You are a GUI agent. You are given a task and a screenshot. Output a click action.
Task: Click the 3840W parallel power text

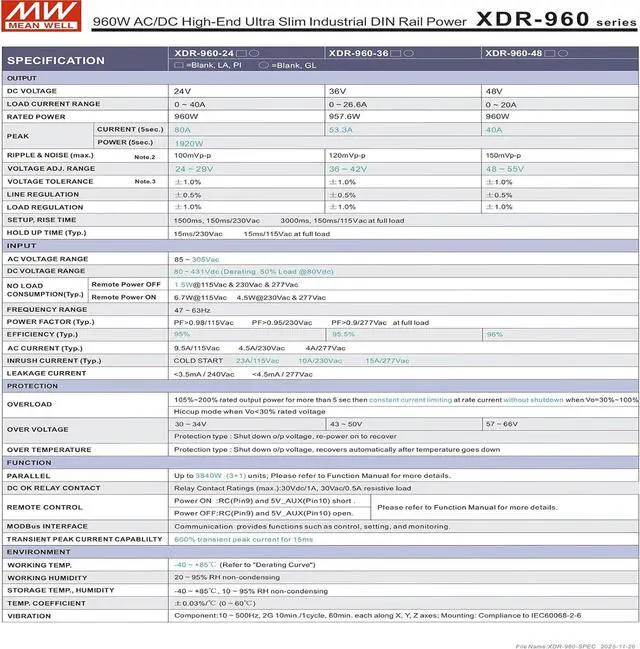206,476
